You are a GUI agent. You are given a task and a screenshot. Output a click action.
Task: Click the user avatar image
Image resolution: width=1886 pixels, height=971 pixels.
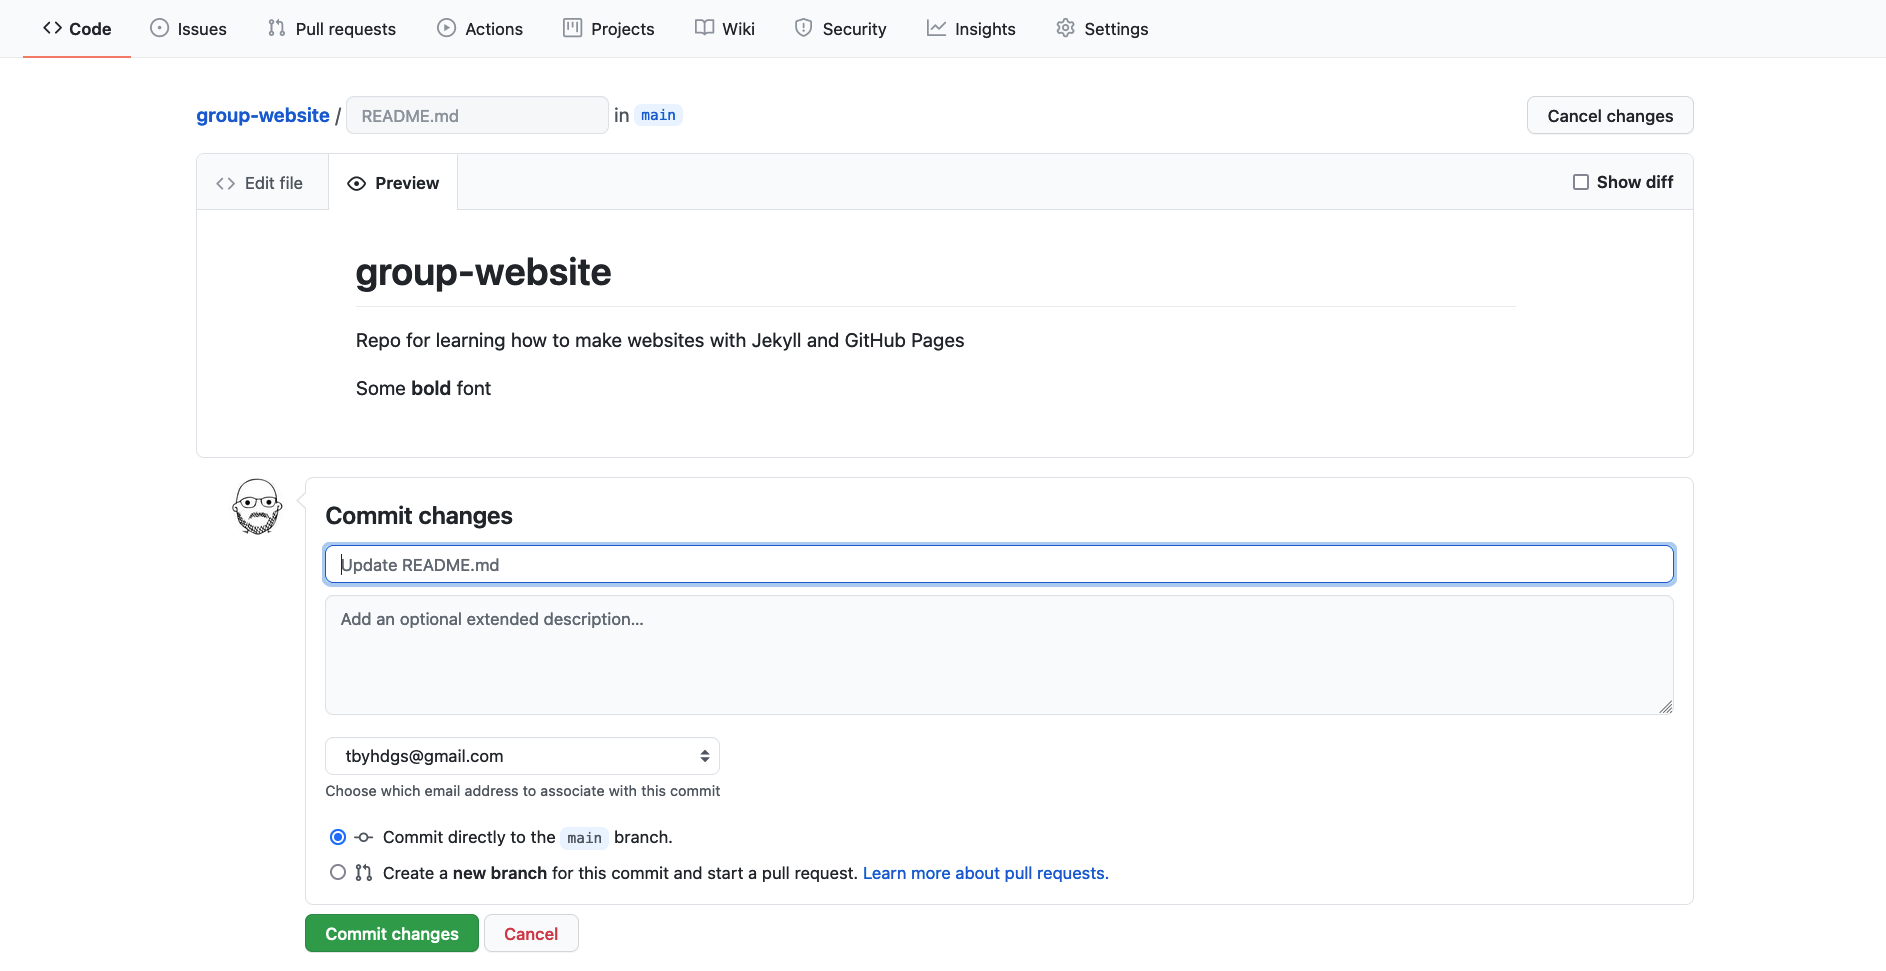(258, 506)
